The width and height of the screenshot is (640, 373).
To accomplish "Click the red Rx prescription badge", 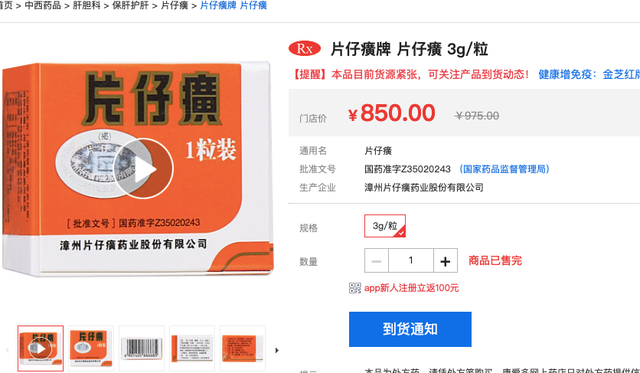I will [304, 49].
